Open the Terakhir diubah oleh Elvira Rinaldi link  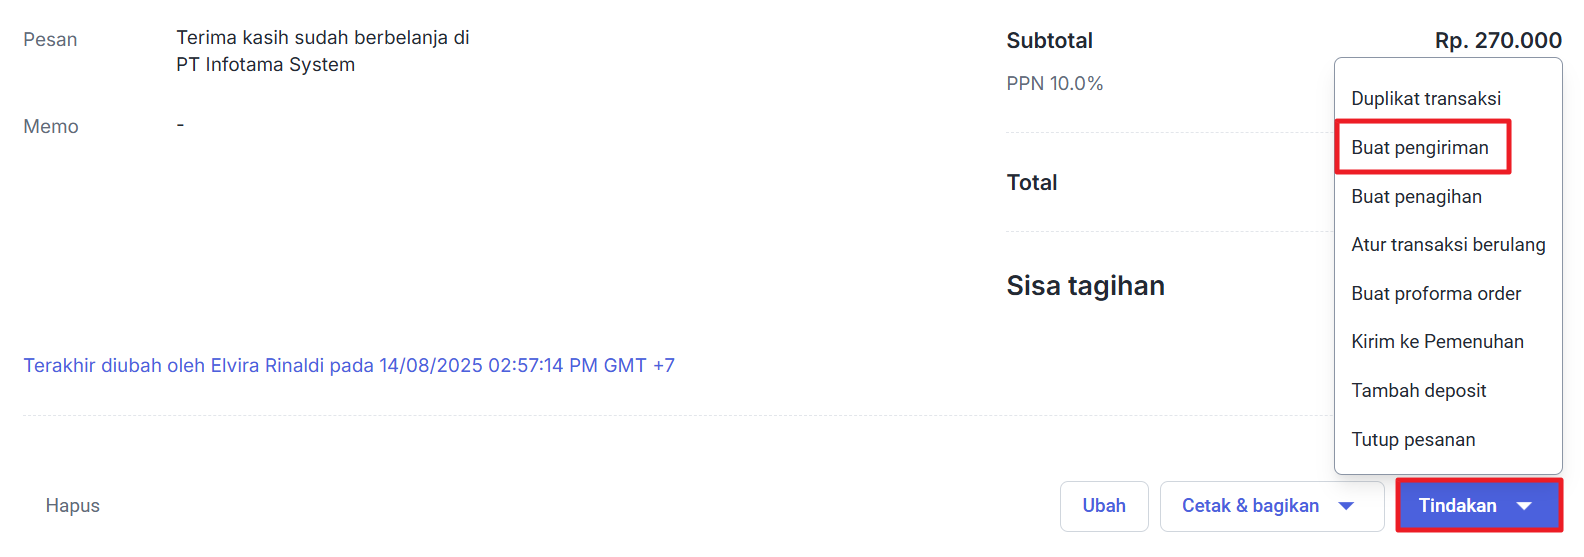348,366
